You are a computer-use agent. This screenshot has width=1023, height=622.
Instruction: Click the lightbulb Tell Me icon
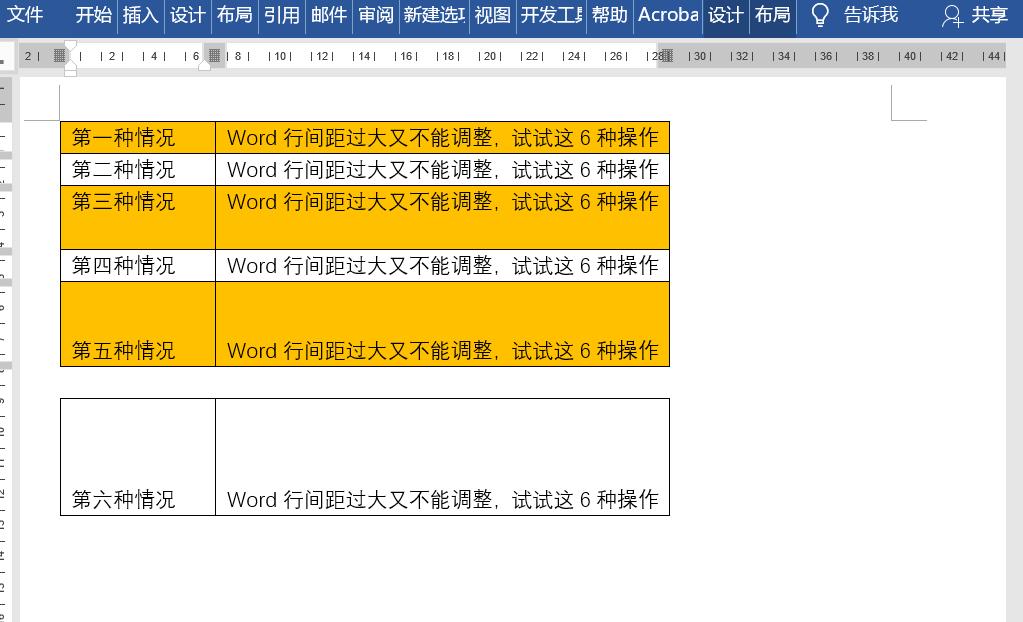(x=819, y=16)
